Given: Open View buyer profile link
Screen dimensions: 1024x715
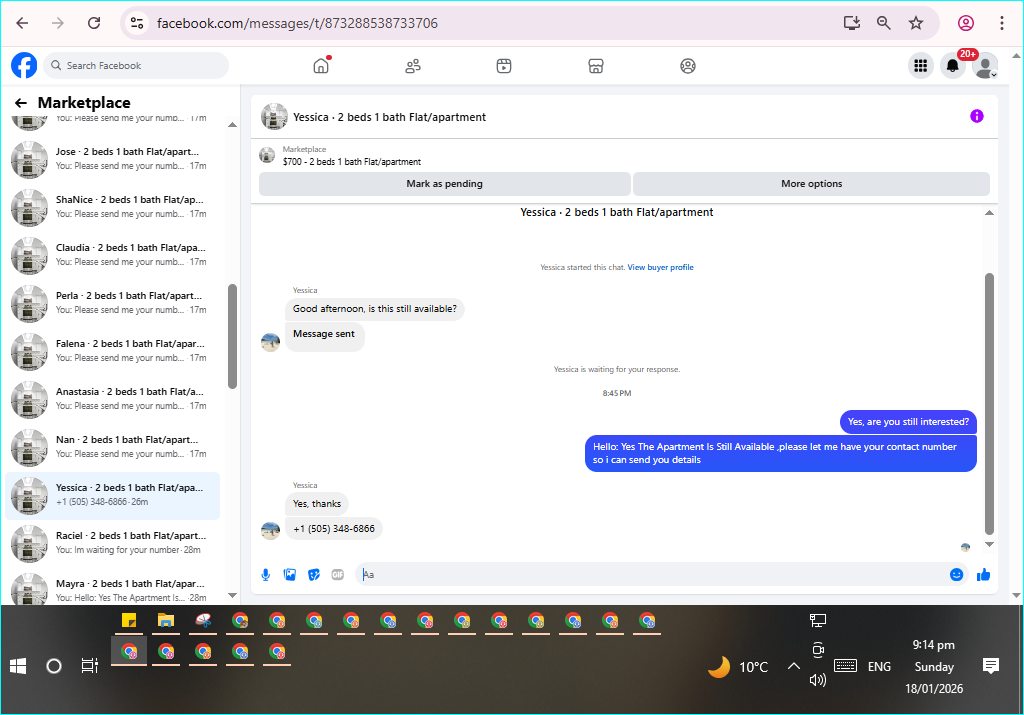Looking at the screenshot, I should tap(660, 267).
